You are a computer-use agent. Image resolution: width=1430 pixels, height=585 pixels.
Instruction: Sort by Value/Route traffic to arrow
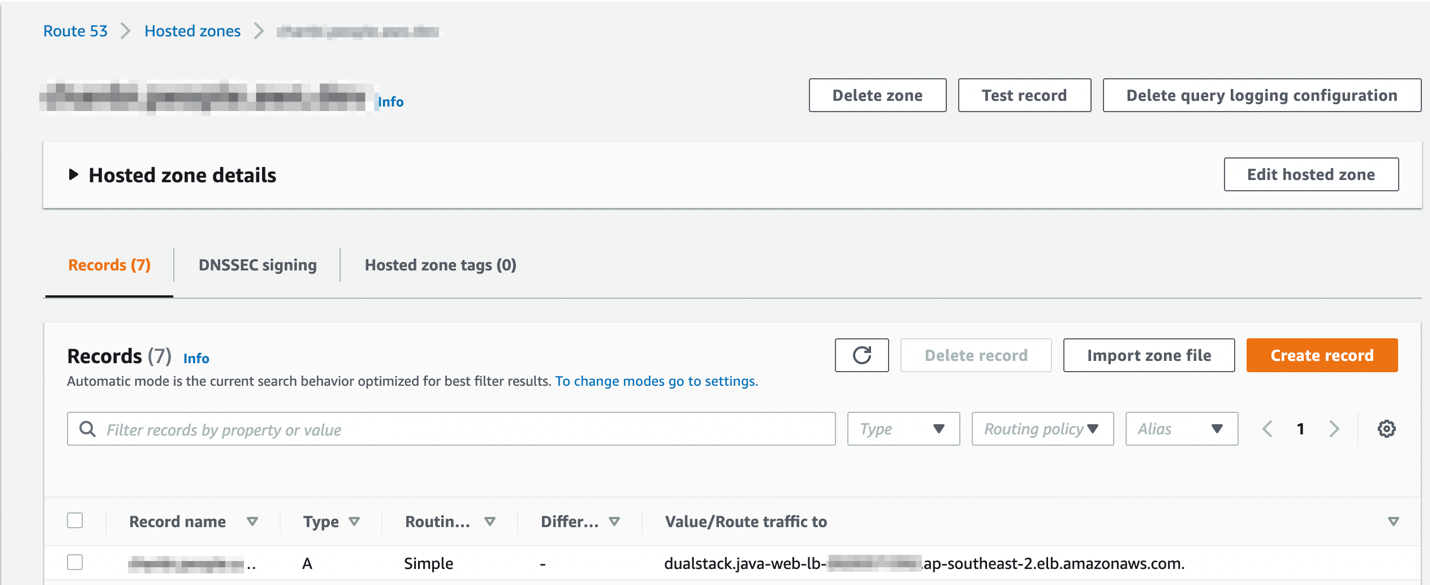click(x=1393, y=522)
